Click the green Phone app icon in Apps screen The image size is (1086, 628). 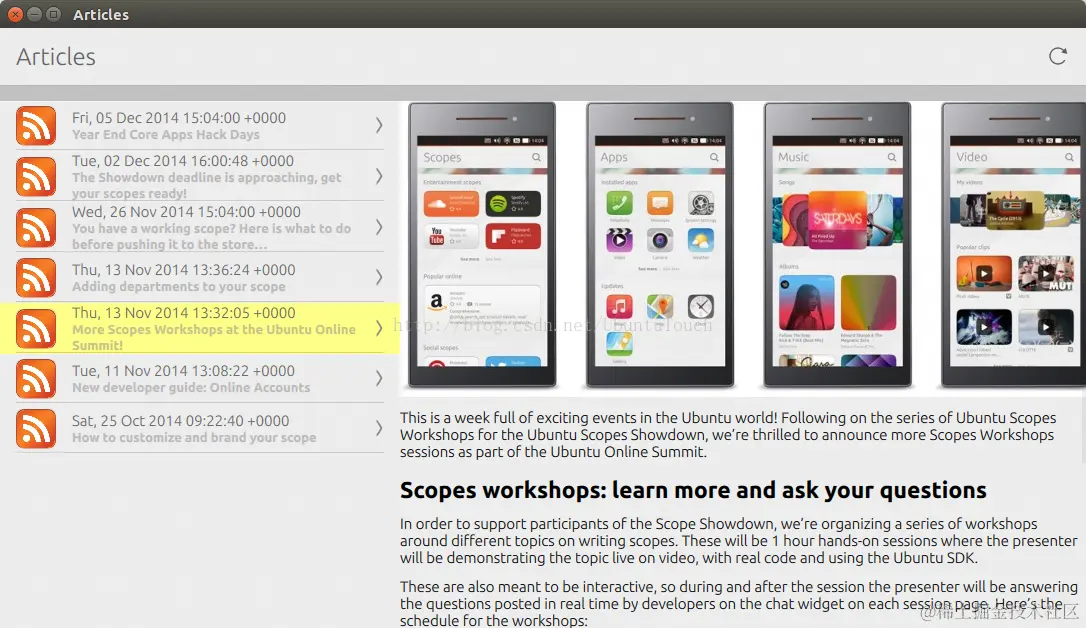click(619, 204)
